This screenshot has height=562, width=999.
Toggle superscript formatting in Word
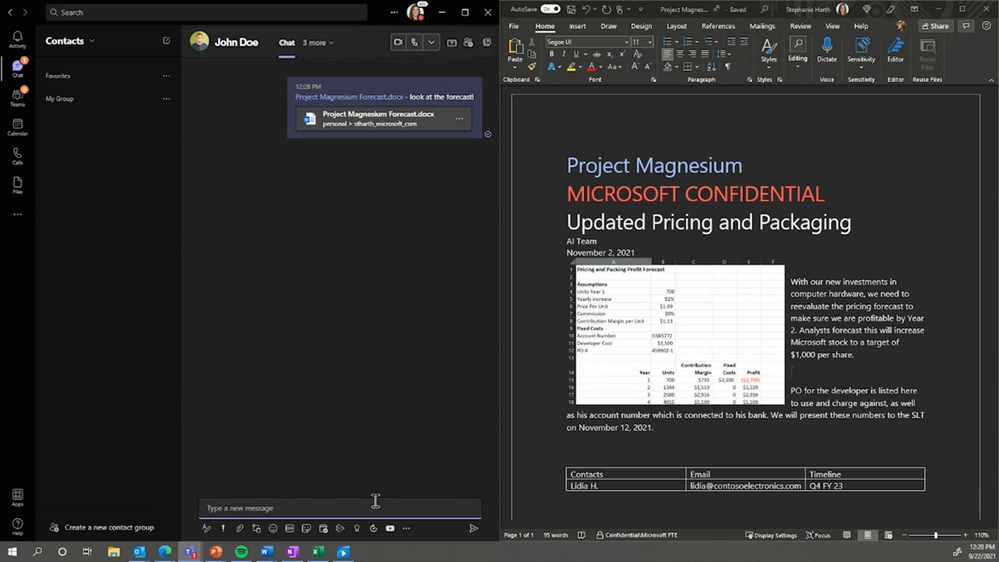pos(622,54)
